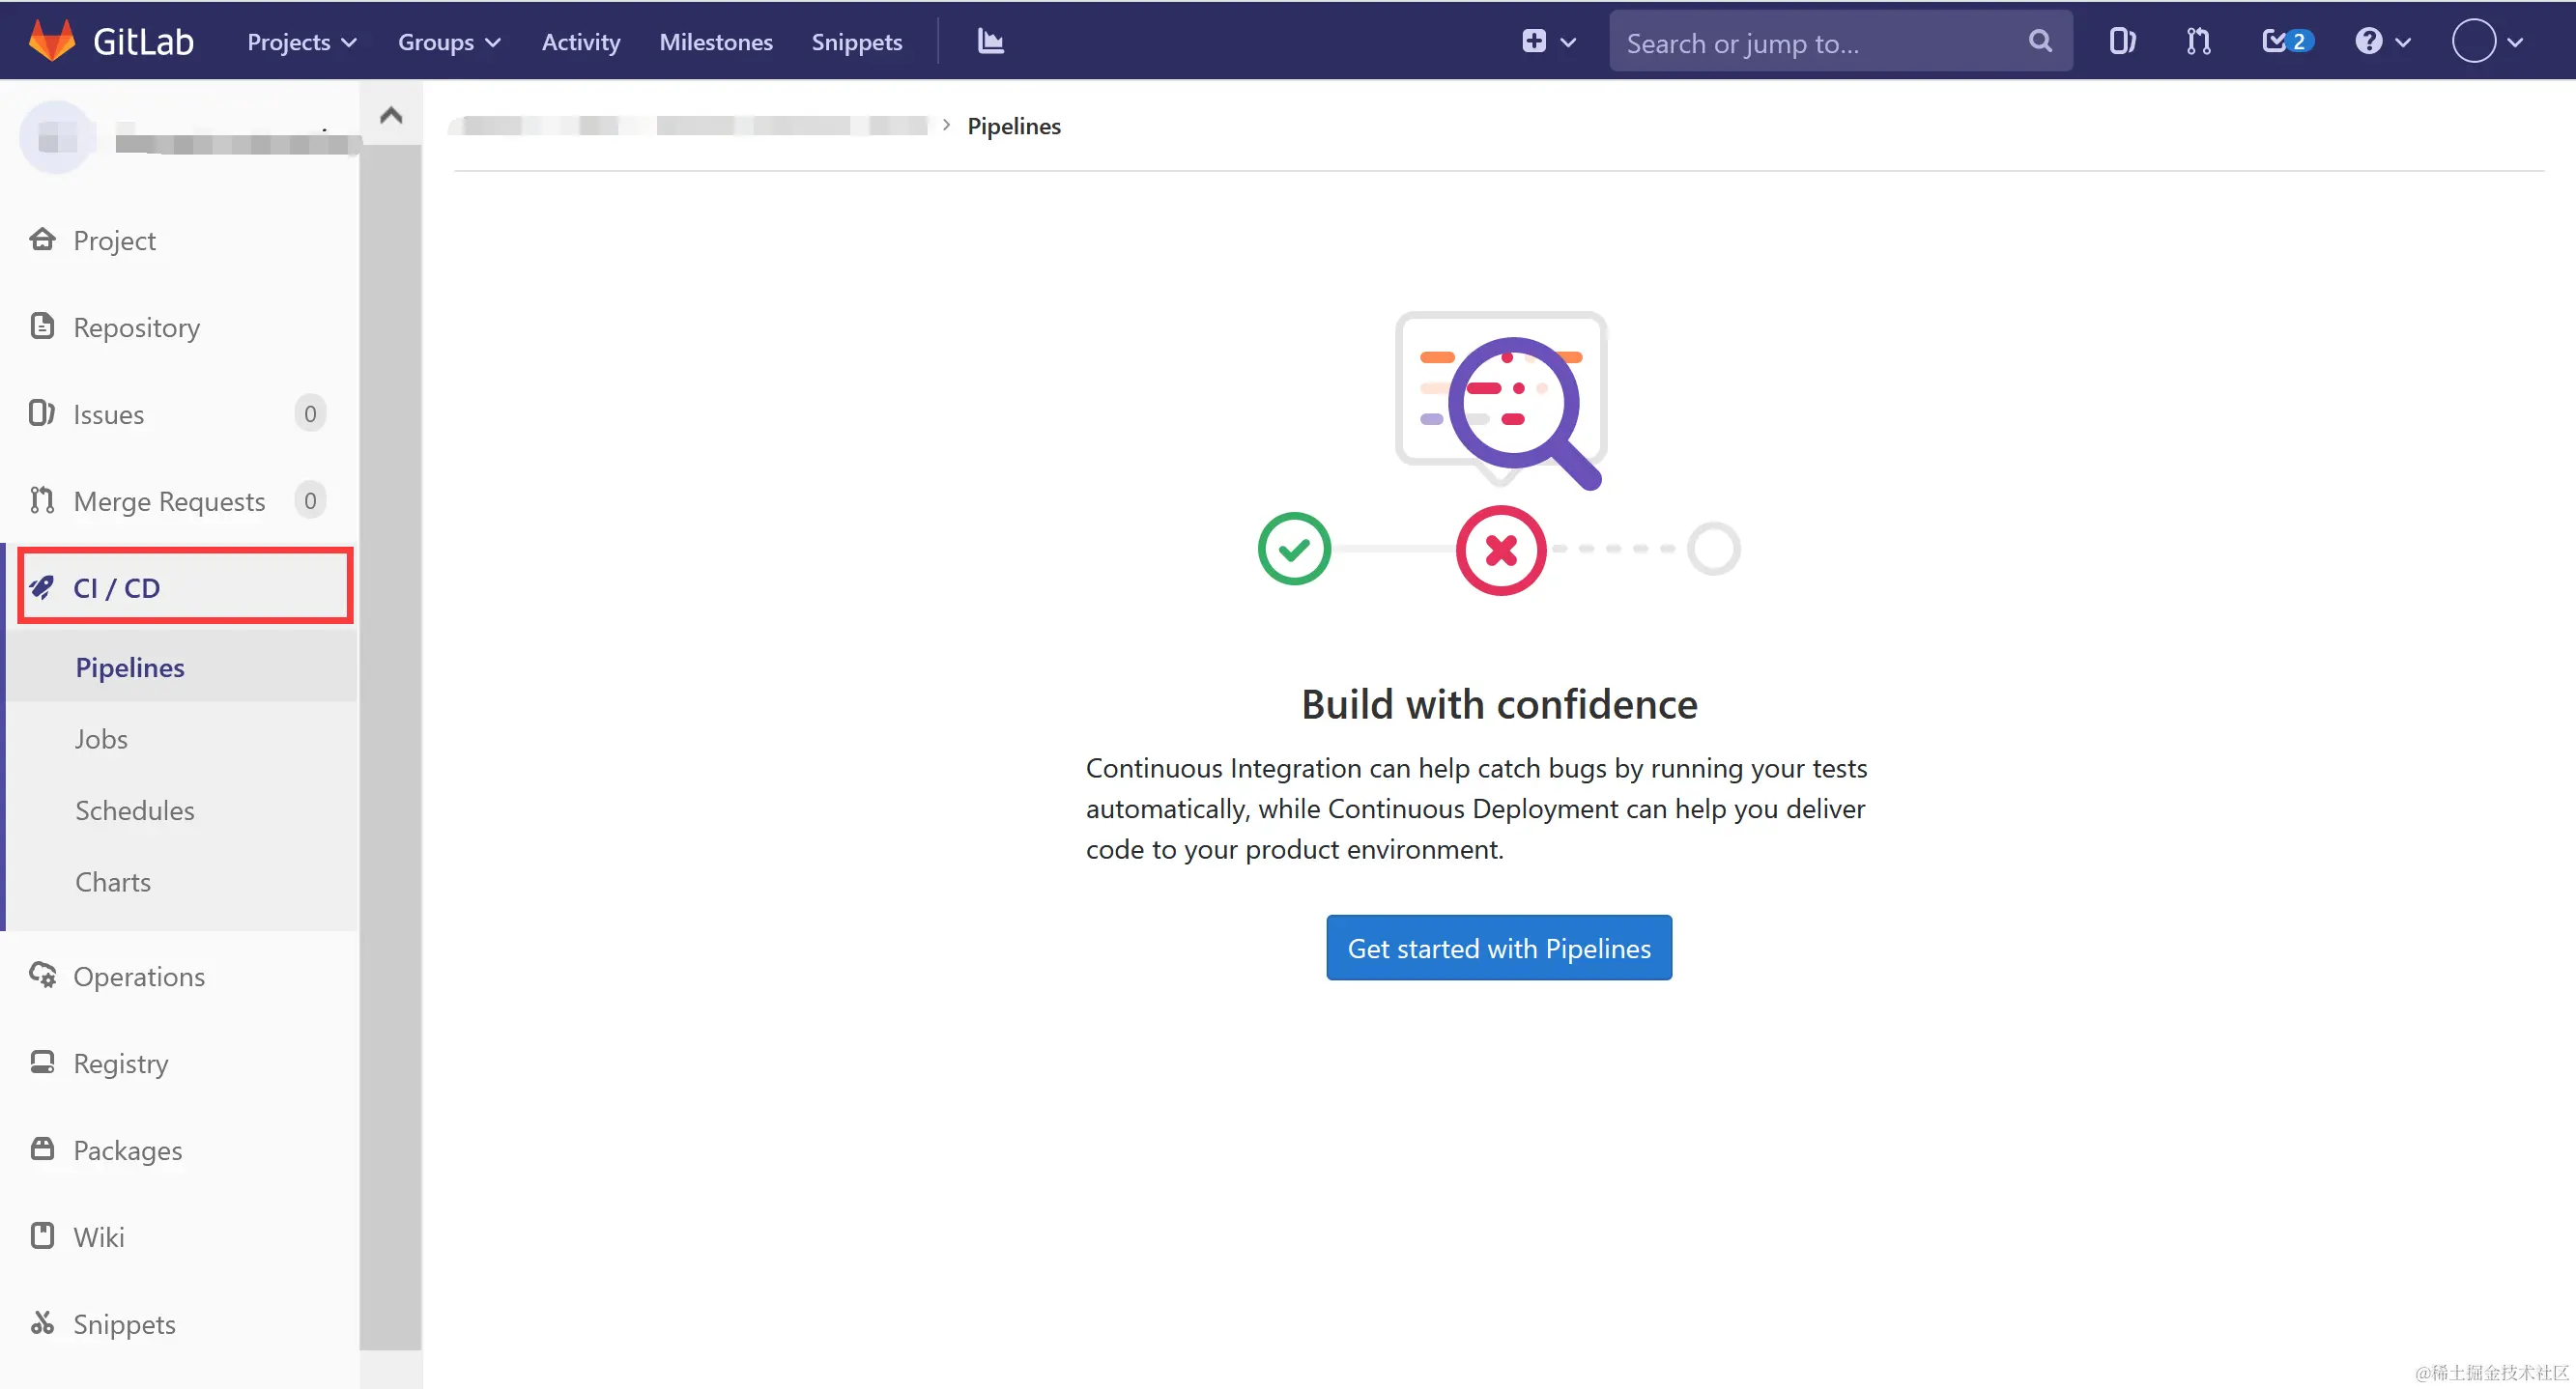
Task: Open the Packages sidebar item
Action: point(127,1150)
